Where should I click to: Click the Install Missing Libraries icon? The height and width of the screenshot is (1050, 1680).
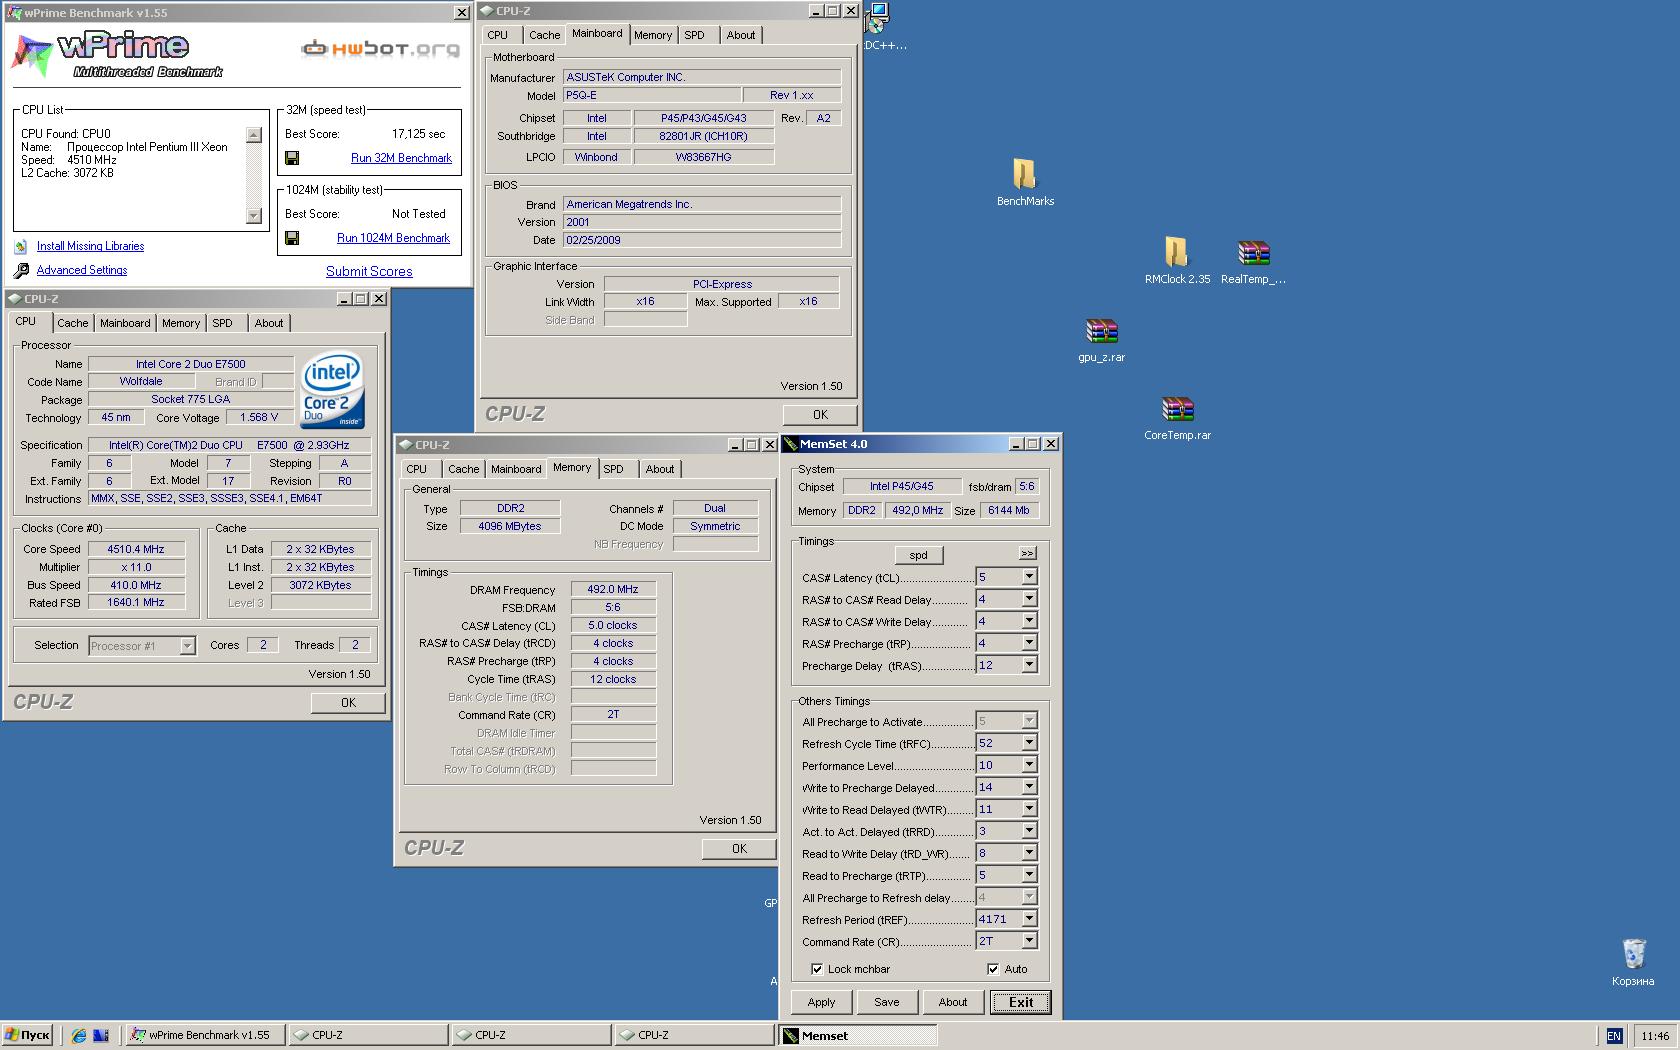(x=21, y=246)
